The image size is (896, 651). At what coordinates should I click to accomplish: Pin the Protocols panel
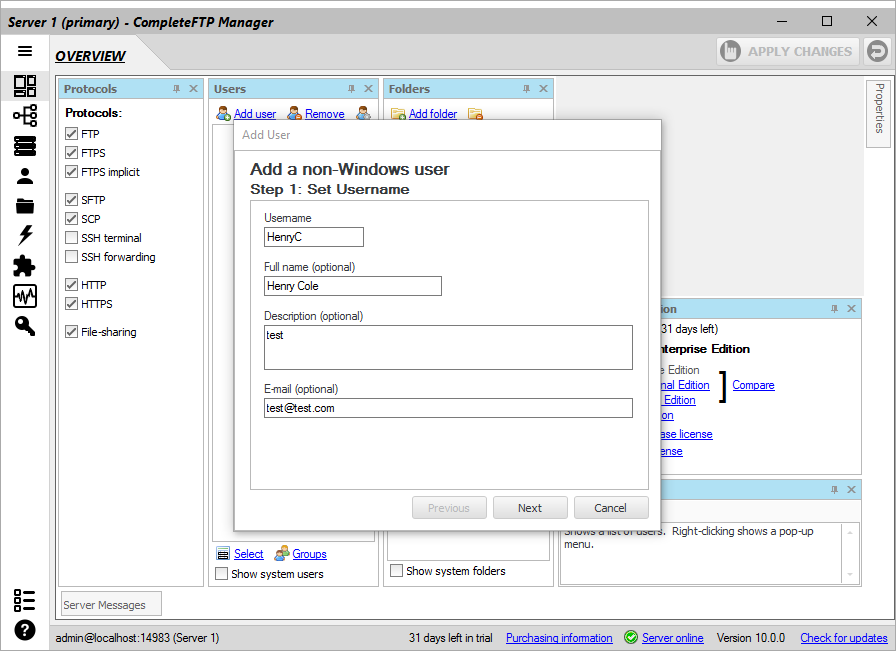pyautogui.click(x=177, y=89)
